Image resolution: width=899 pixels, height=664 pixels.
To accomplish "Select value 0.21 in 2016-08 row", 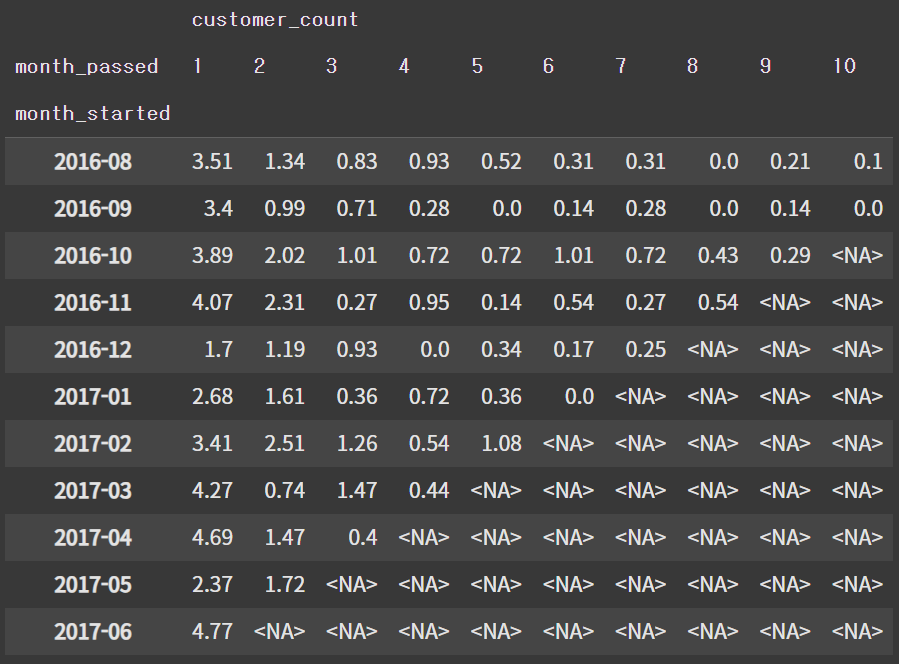I will click(790, 162).
